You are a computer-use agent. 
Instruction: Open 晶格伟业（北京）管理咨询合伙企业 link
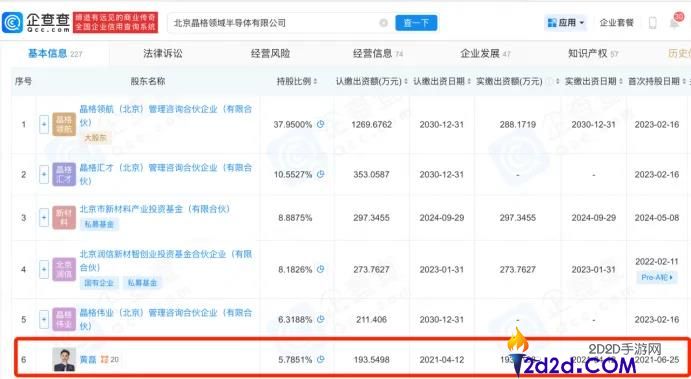pos(166,319)
